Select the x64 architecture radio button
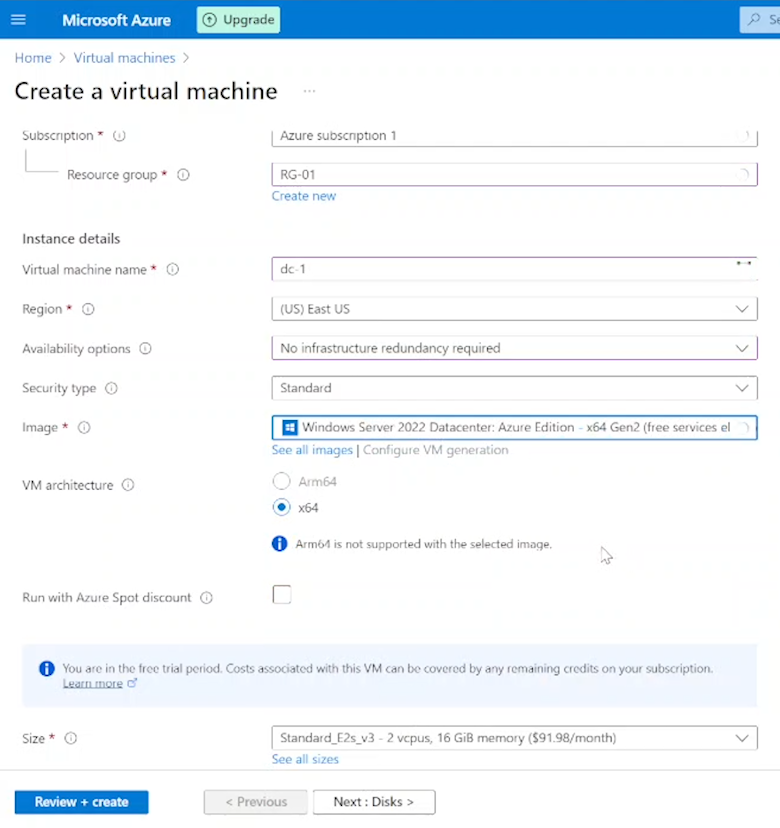The width and height of the screenshot is (780, 828). click(281, 507)
